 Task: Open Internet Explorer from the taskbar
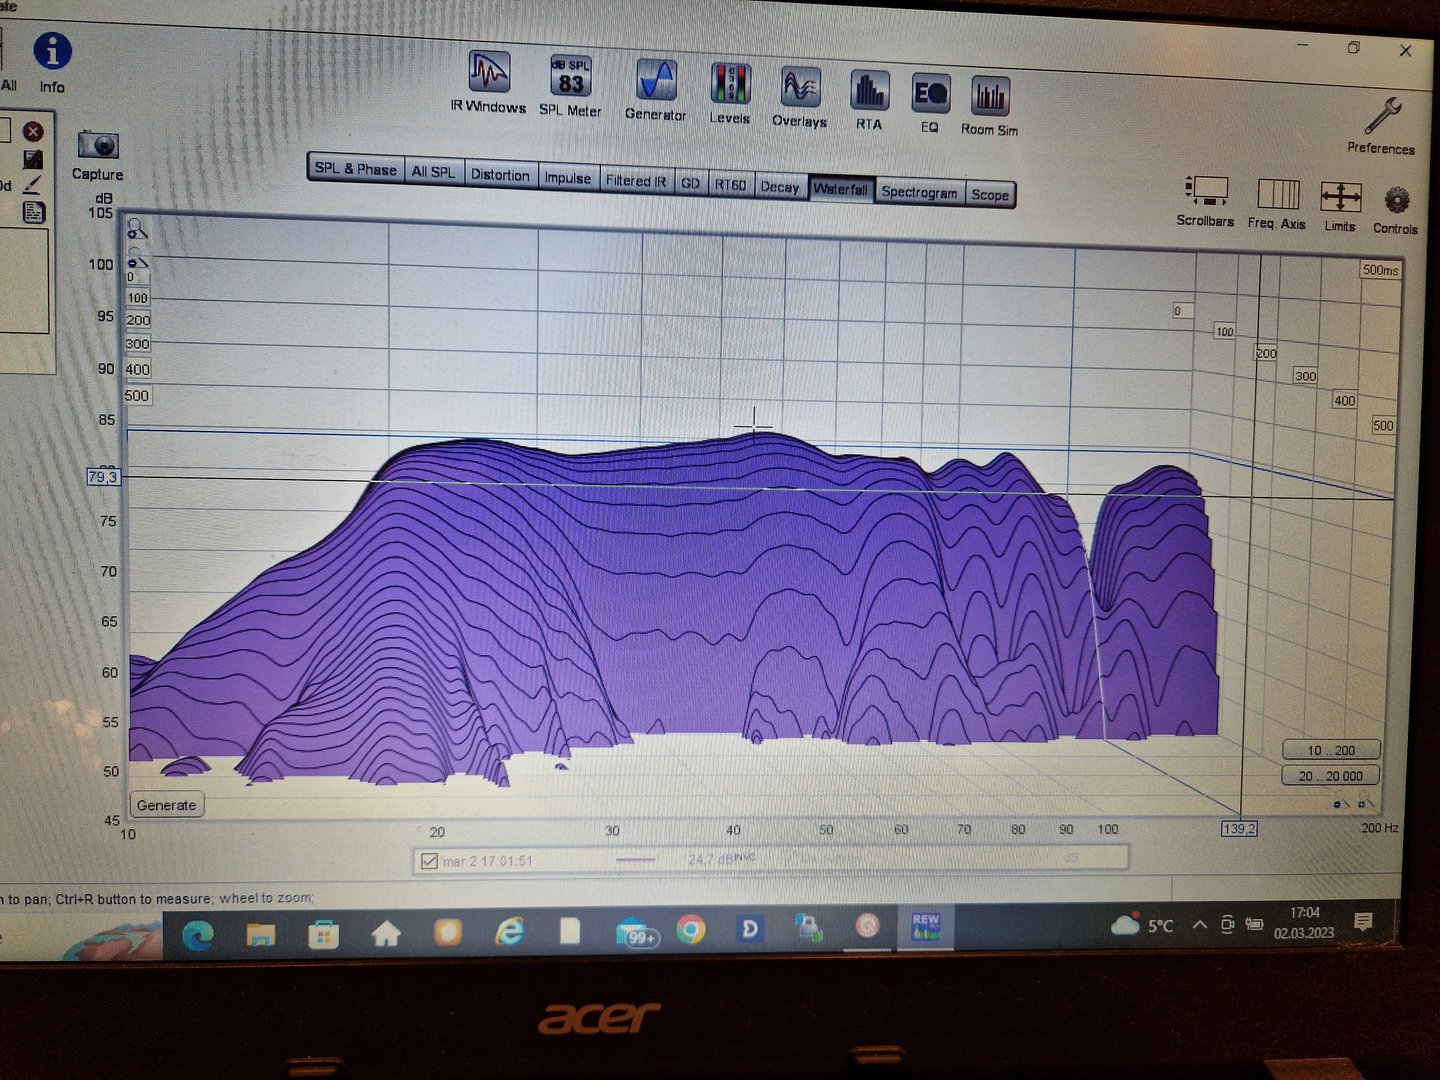(x=510, y=933)
